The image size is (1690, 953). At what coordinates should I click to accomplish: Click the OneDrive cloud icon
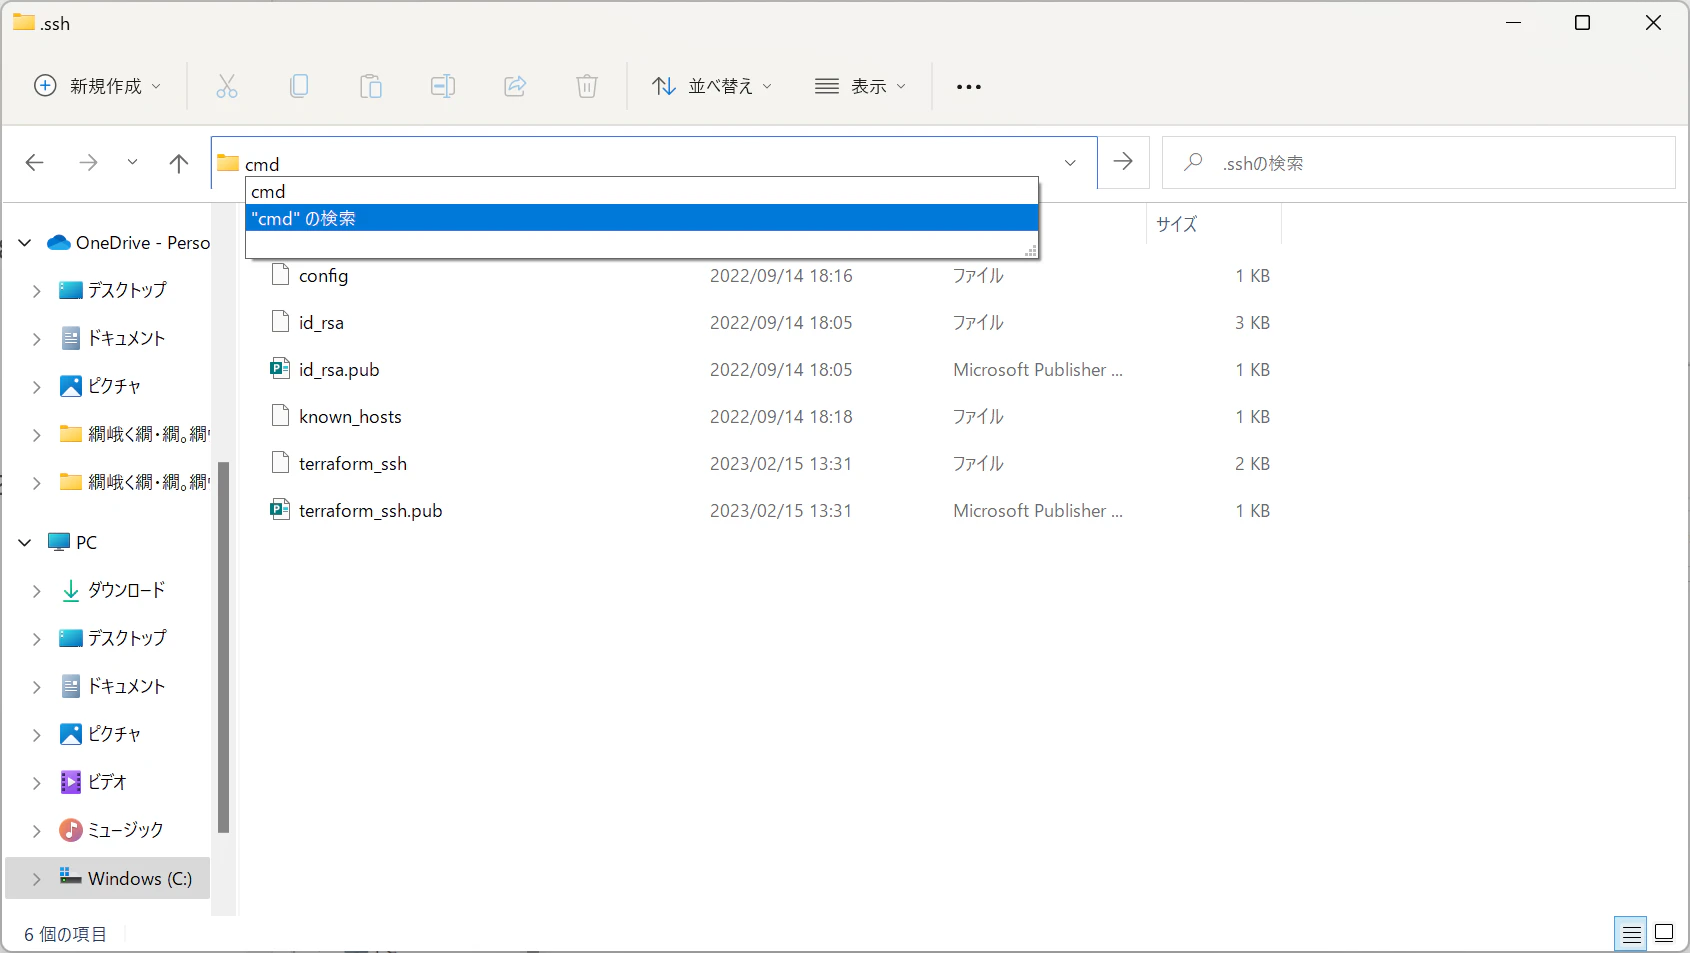coord(59,243)
